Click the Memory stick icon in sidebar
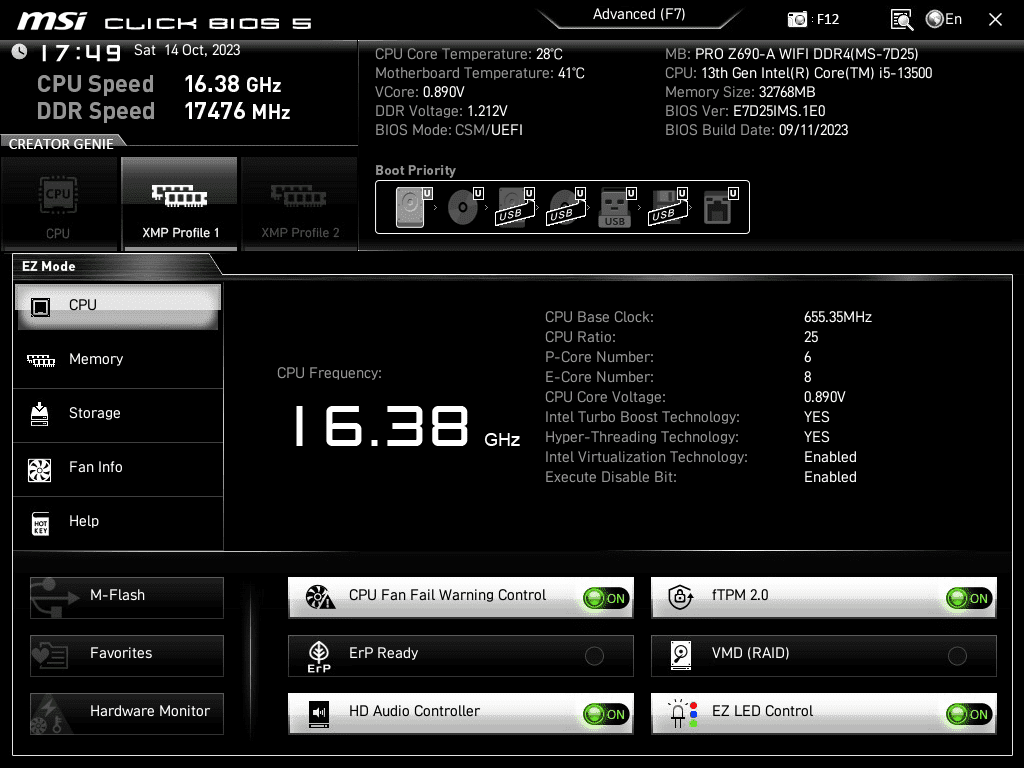The height and width of the screenshot is (768, 1024). coord(40,360)
